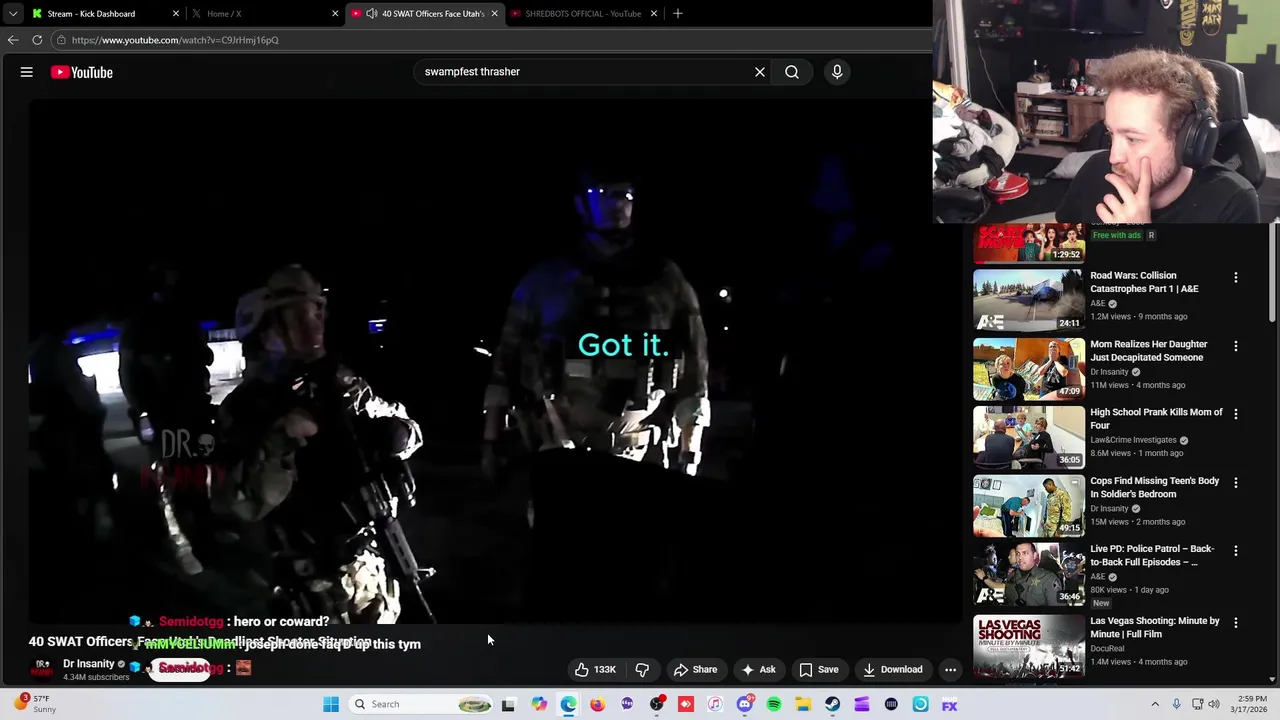Viewport: 1280px width, 720px height.
Task: Open the tab search dropdown arrow
Action: pyautogui.click(x=13, y=14)
